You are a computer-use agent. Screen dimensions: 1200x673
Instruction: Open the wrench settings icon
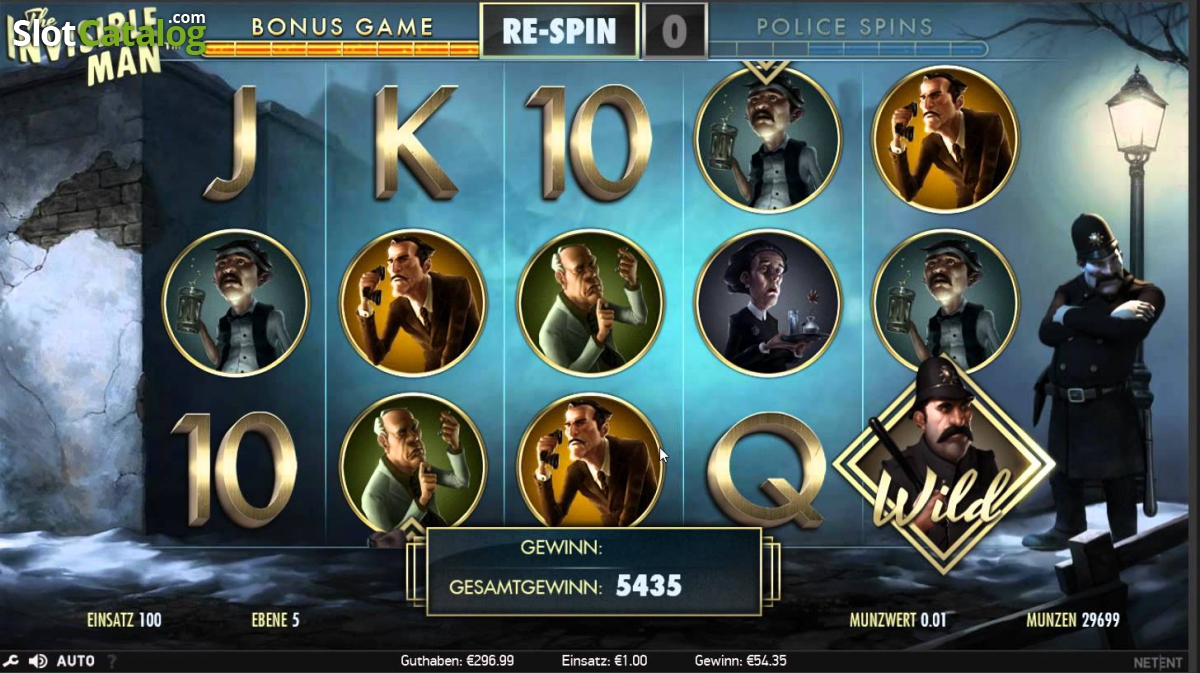tap(11, 661)
